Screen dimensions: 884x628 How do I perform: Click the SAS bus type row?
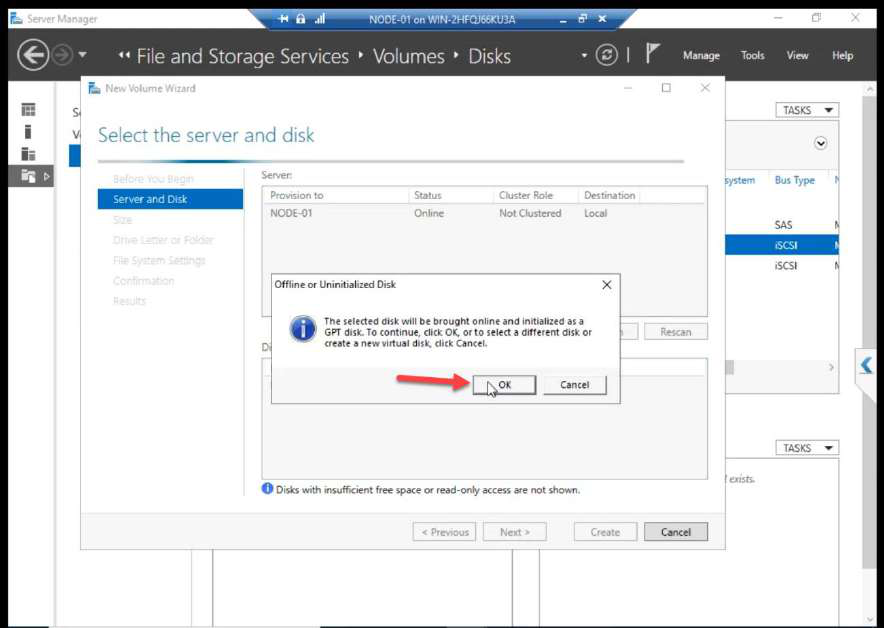pos(783,225)
